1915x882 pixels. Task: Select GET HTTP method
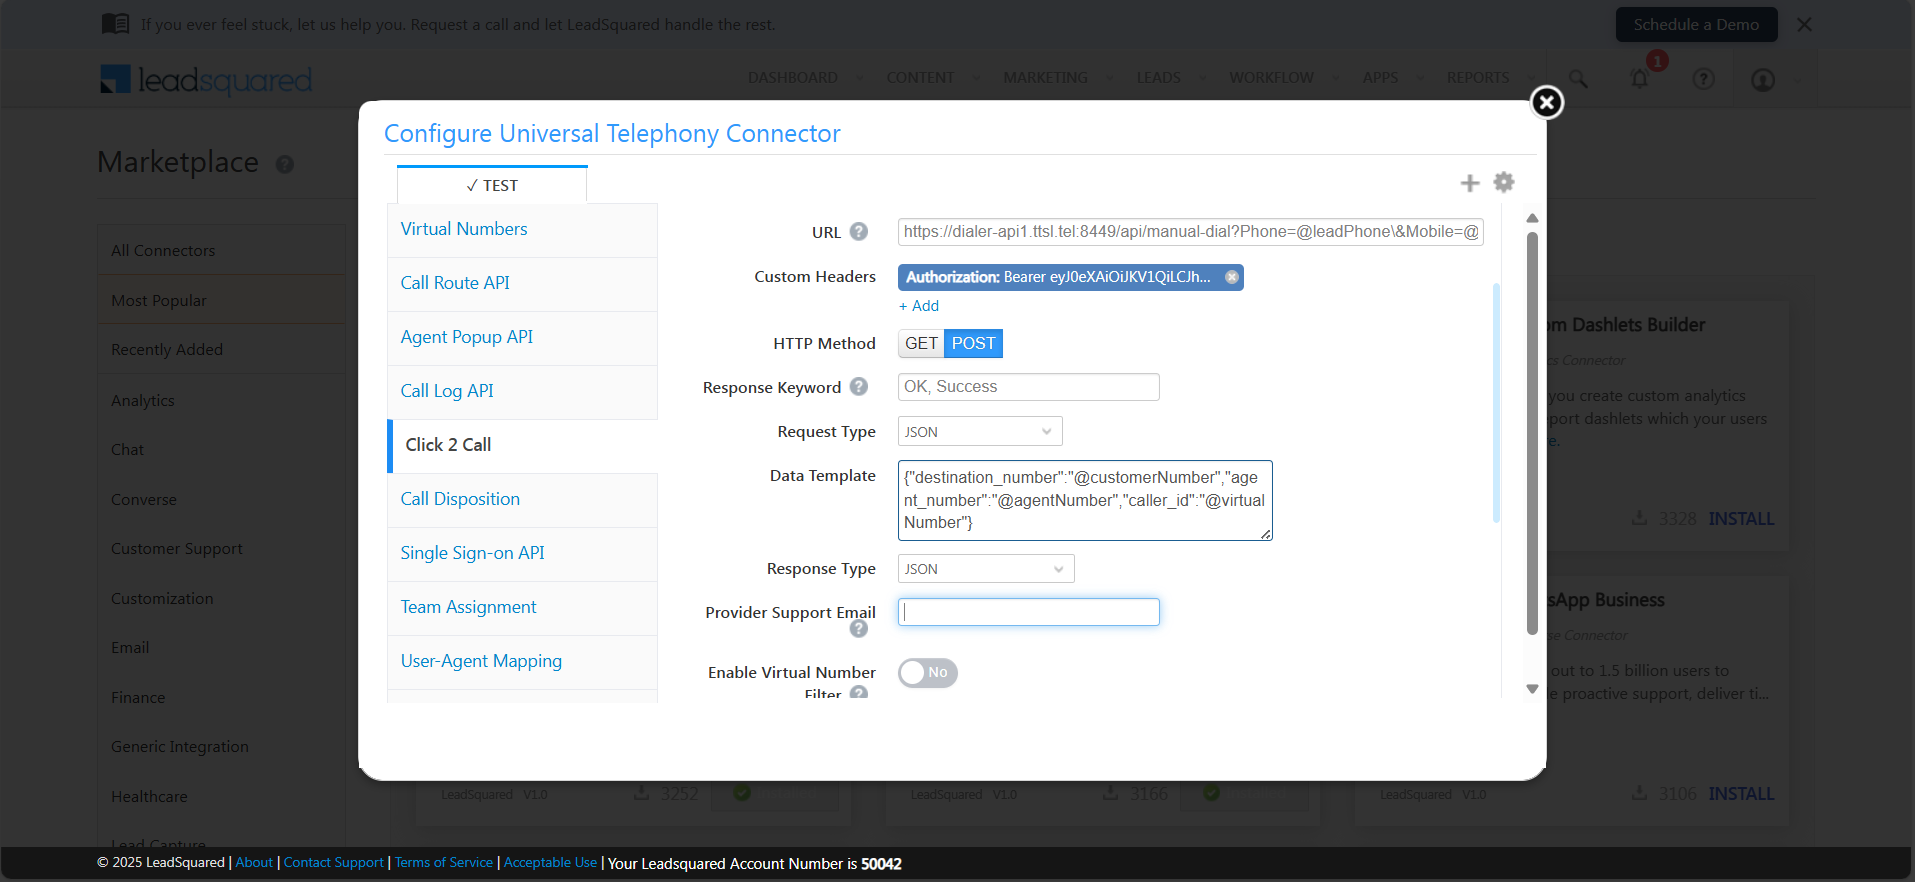pyautogui.click(x=921, y=344)
